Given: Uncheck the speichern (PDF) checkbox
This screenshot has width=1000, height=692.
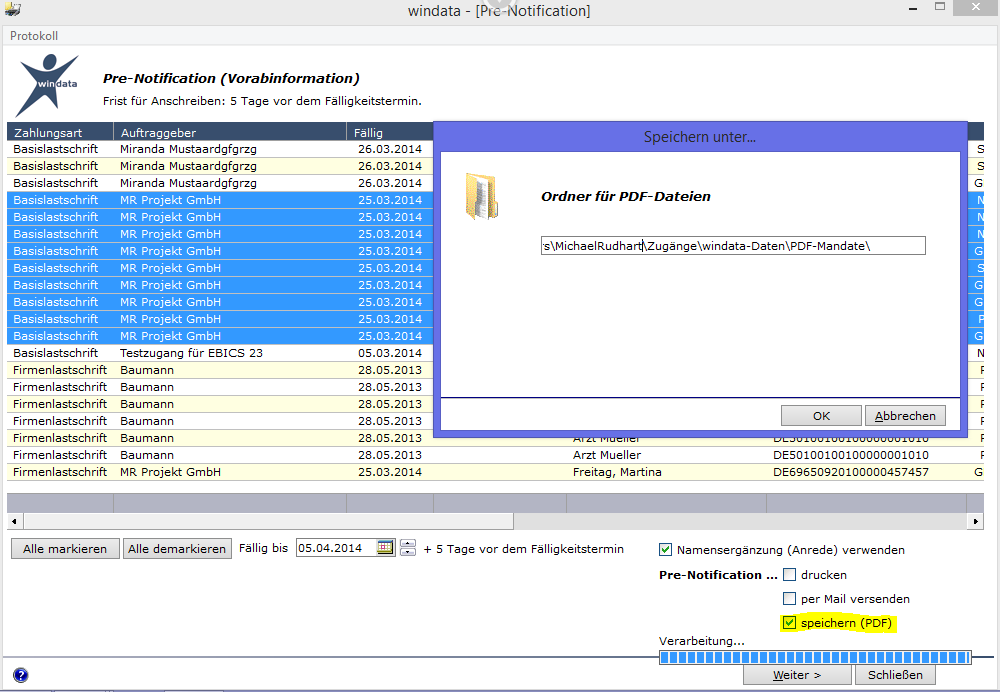Looking at the screenshot, I should 790,622.
